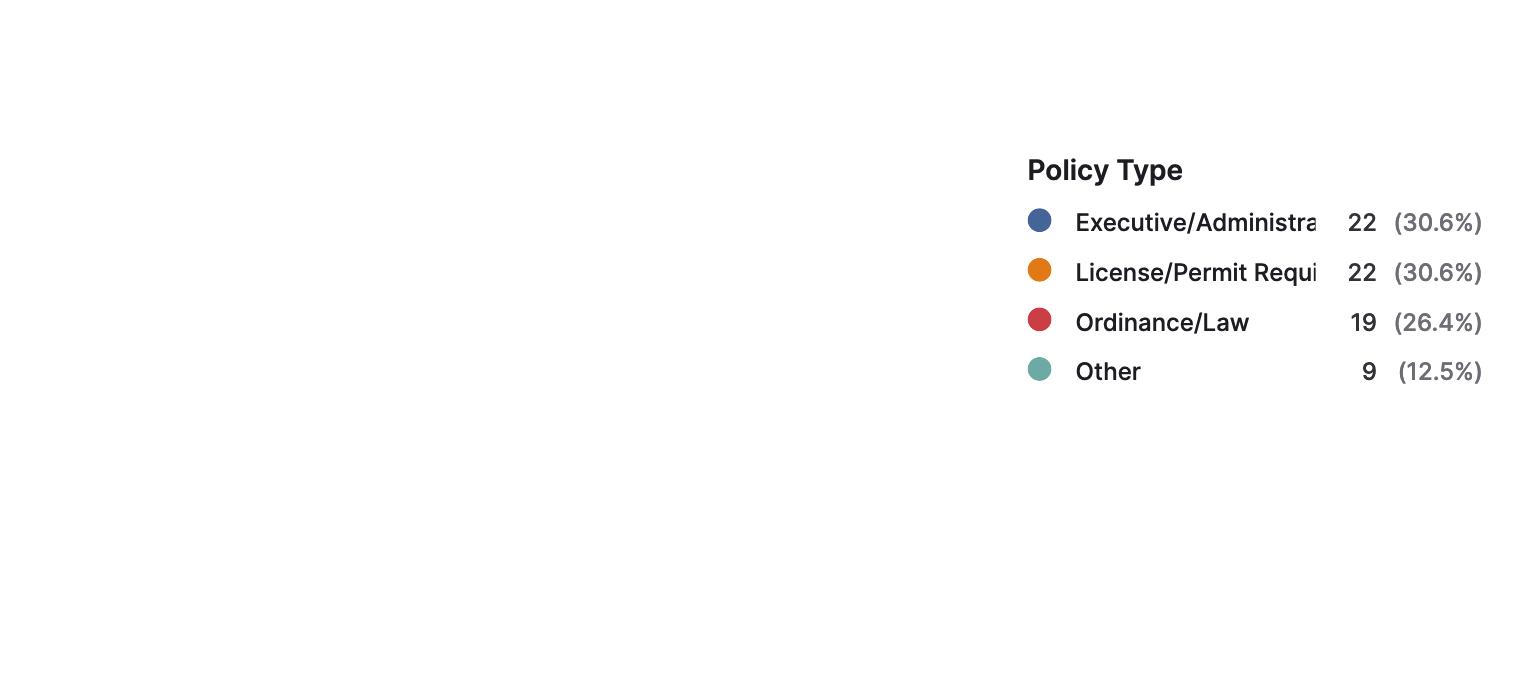
Task: Click the blank chart area left of legend
Action: [500, 340]
